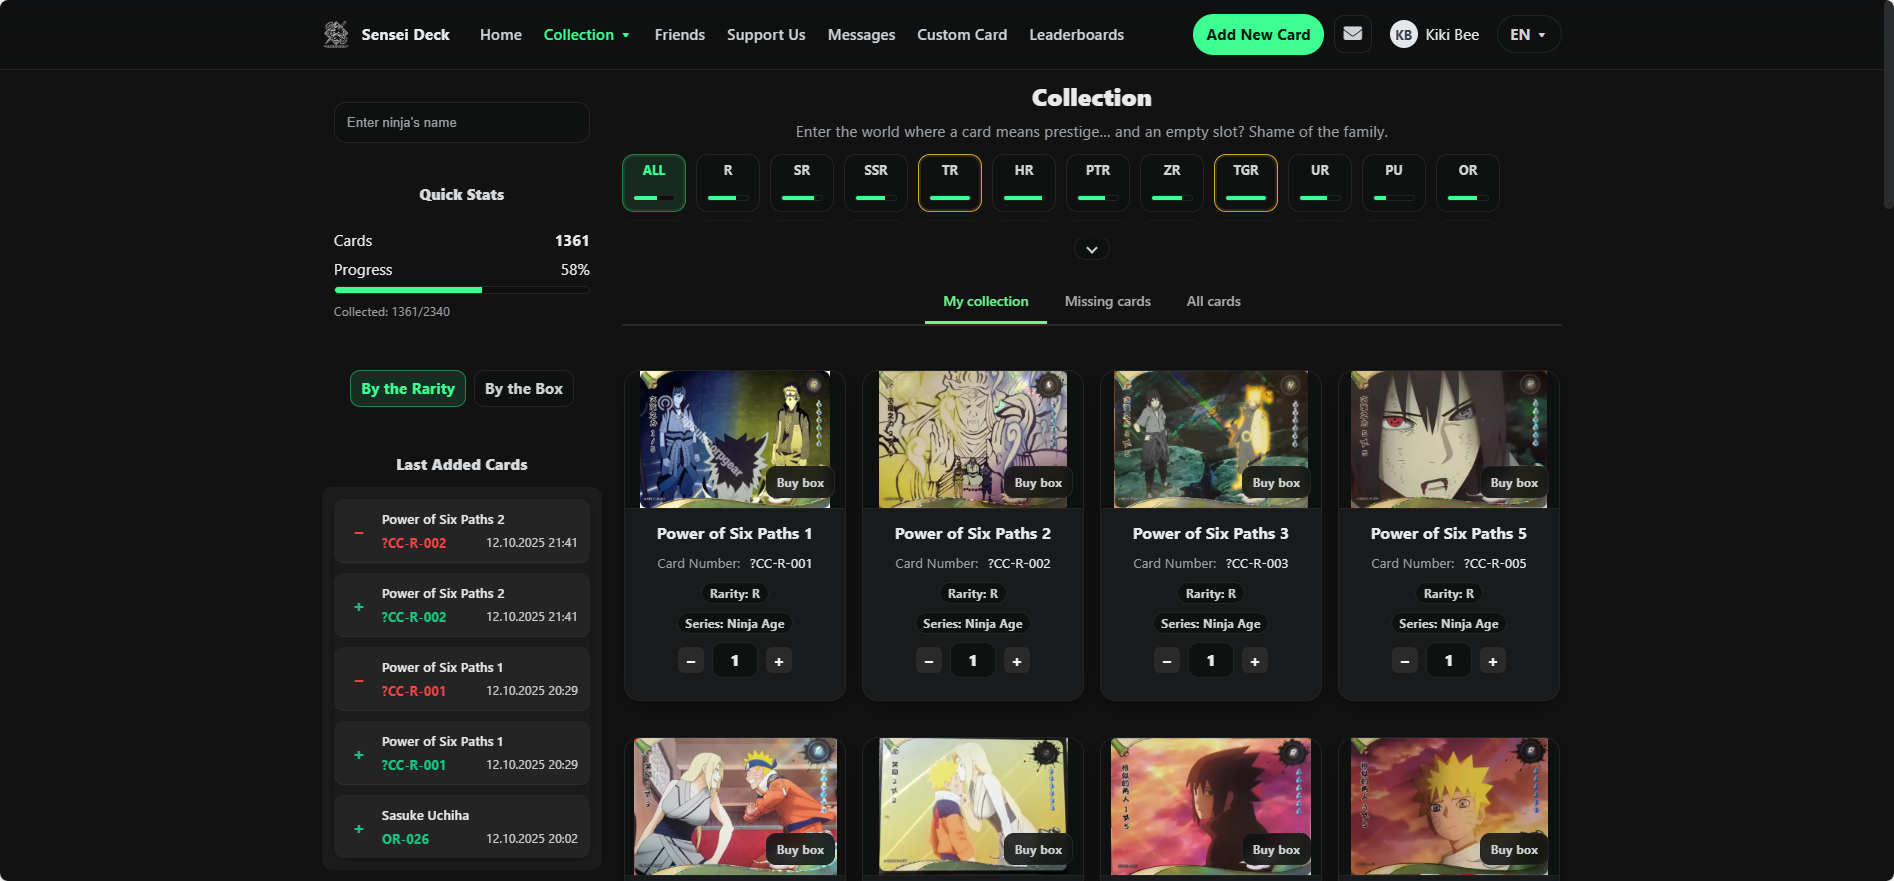Switch to Missing cards tab
This screenshot has height=881, width=1894.
coord(1107,301)
